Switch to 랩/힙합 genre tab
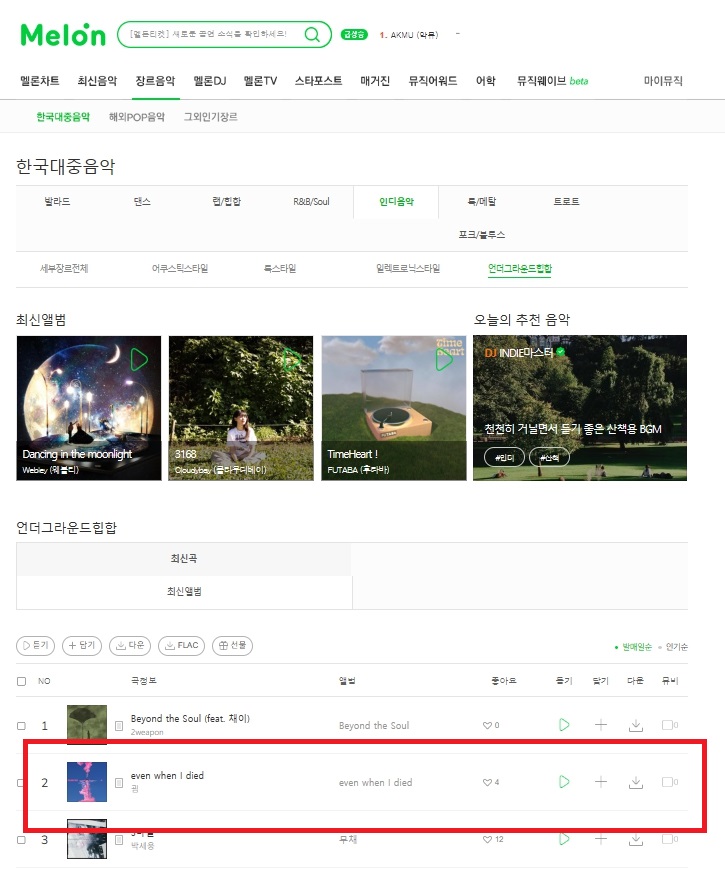The height and width of the screenshot is (876, 725). tap(226, 202)
